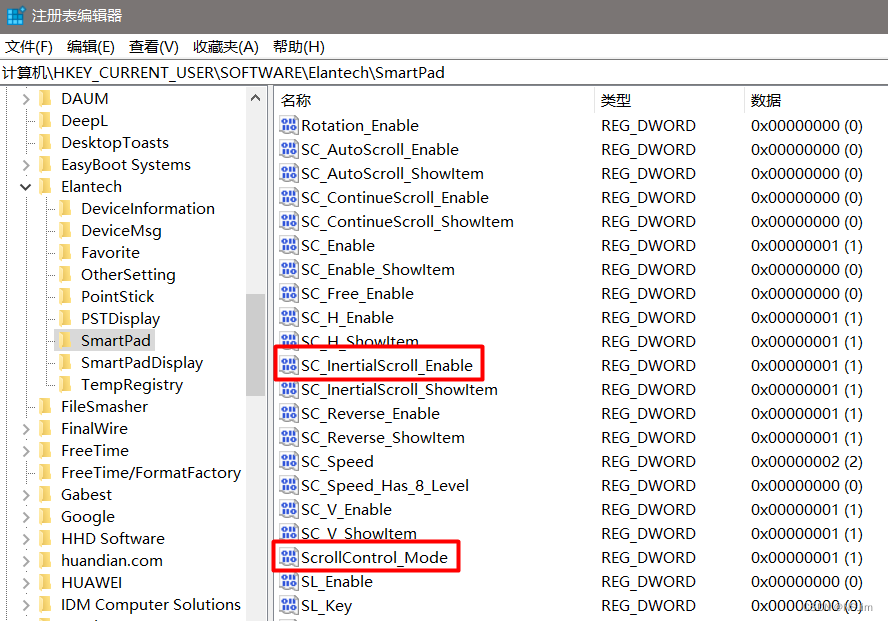Viewport: 888px width, 621px height.
Task: Click the DWORD icon of SL_Enable
Action: (289, 581)
